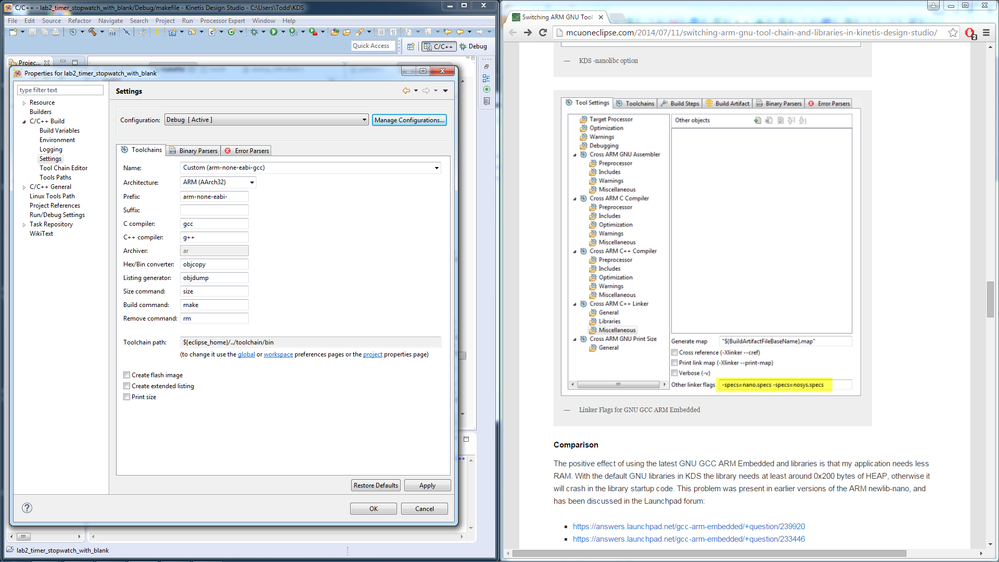Click the Debug bug icon in KDS toolbar
999x562 pixels.
click(x=254, y=32)
